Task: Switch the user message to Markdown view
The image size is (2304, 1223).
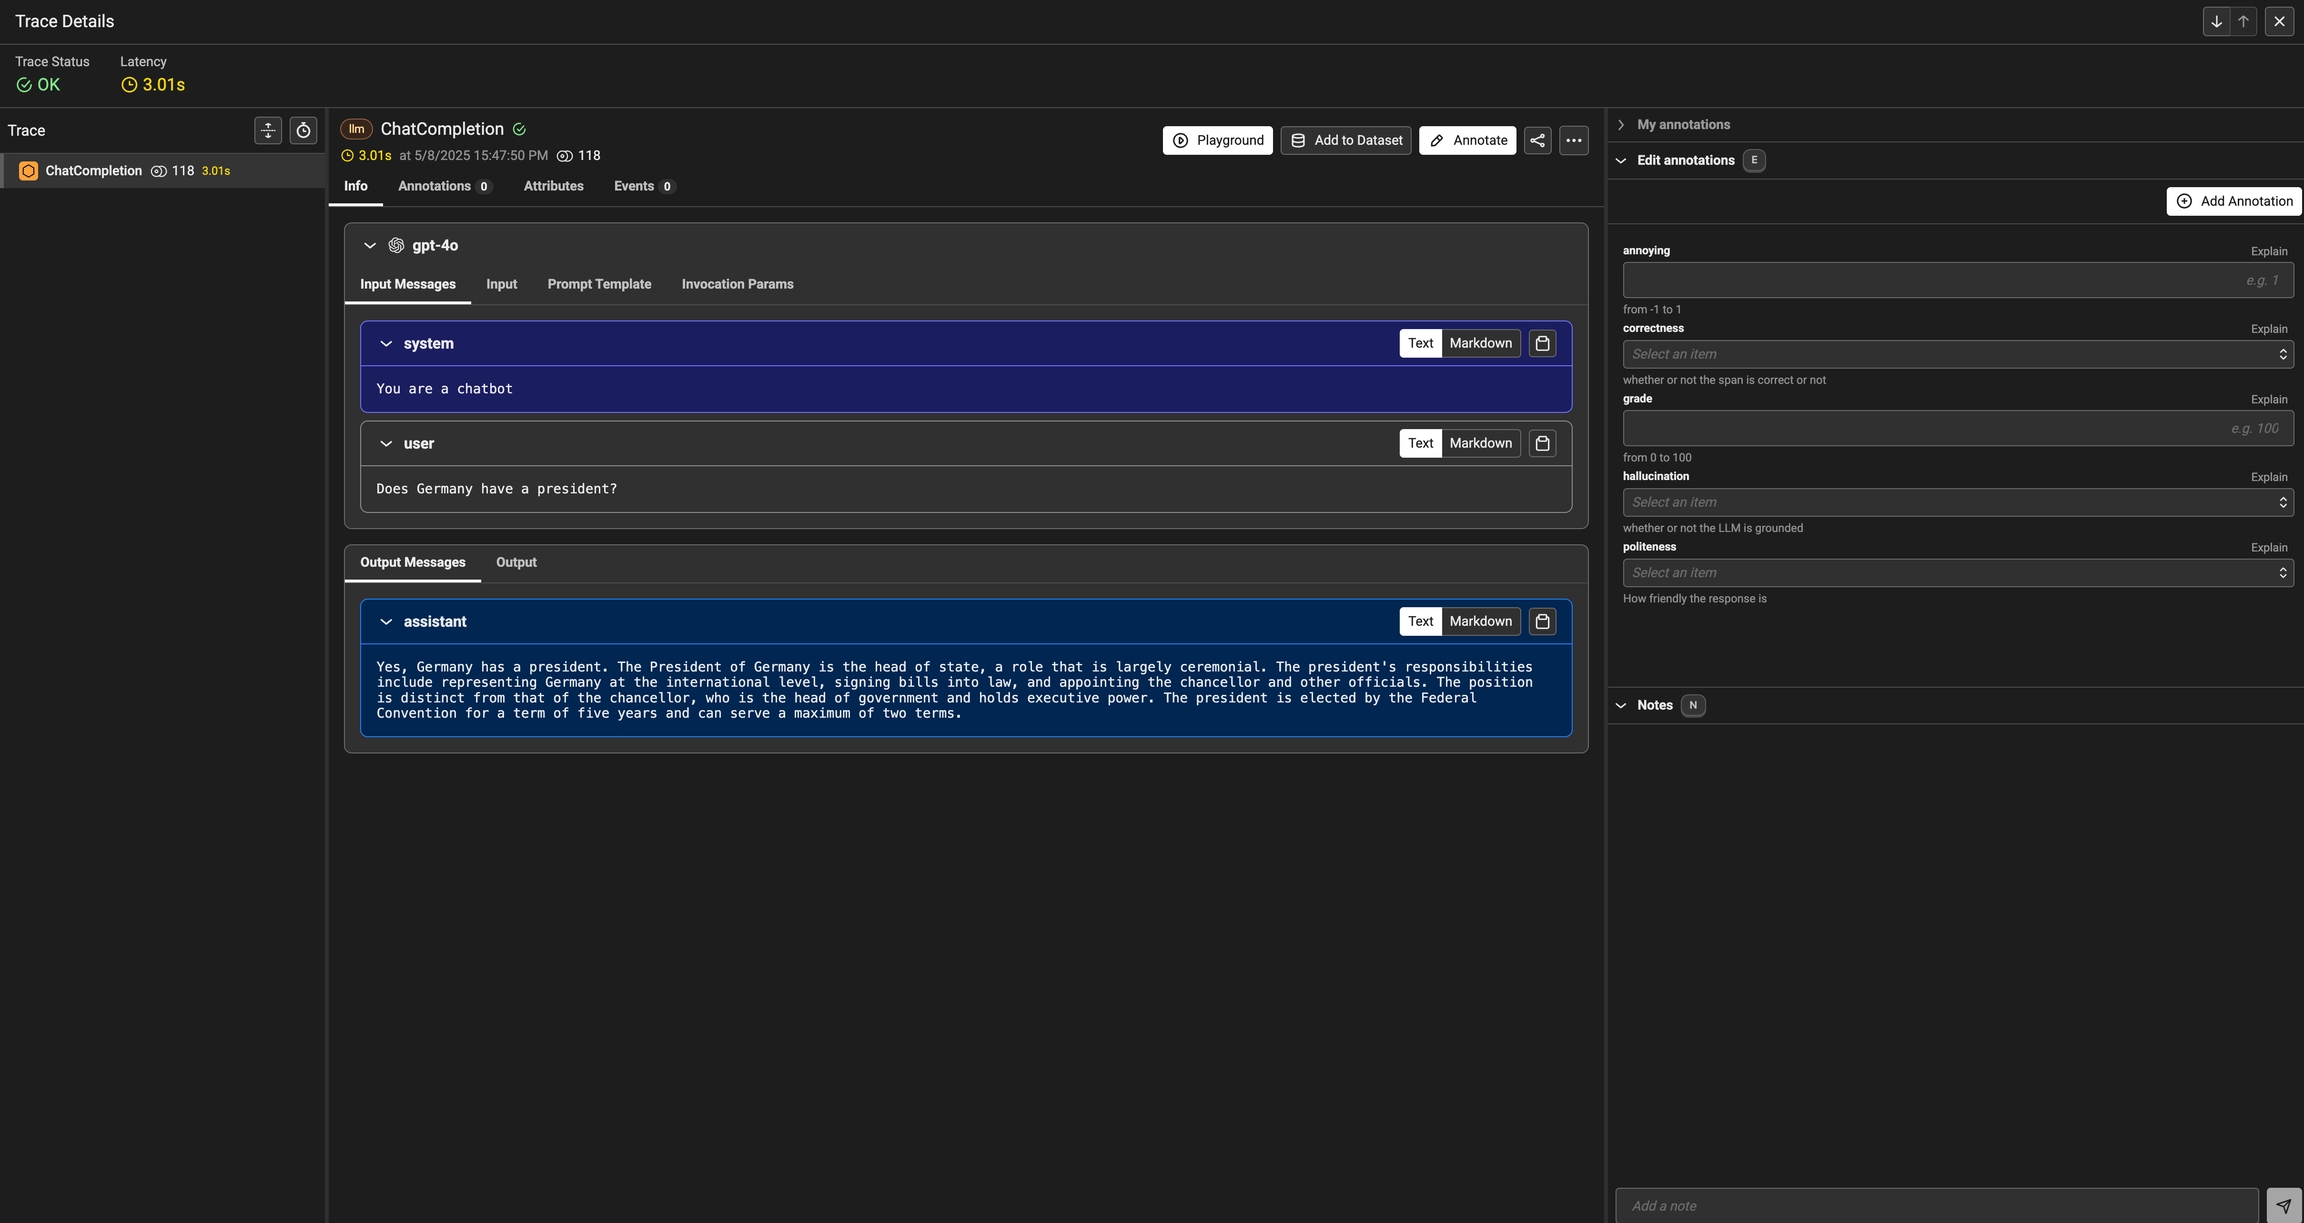Action: point(1480,444)
